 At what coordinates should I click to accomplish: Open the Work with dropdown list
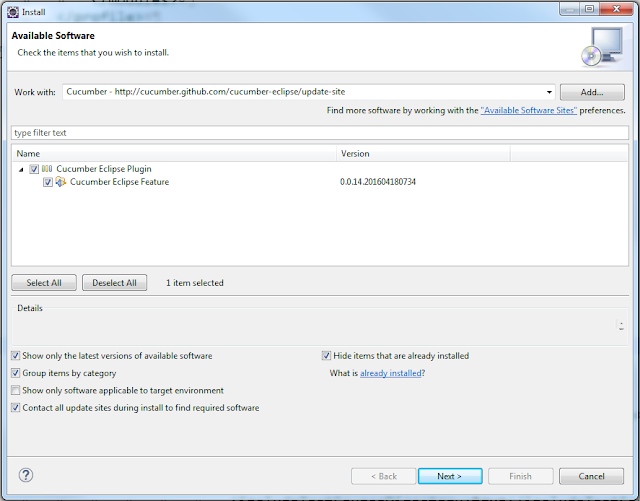pos(549,91)
